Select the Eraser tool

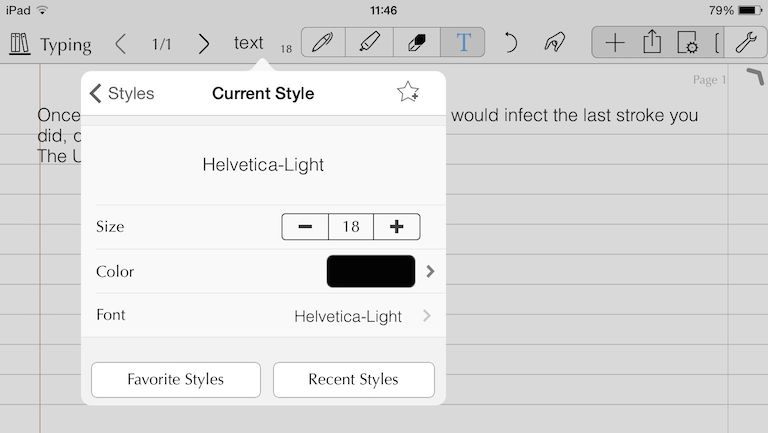tap(416, 43)
